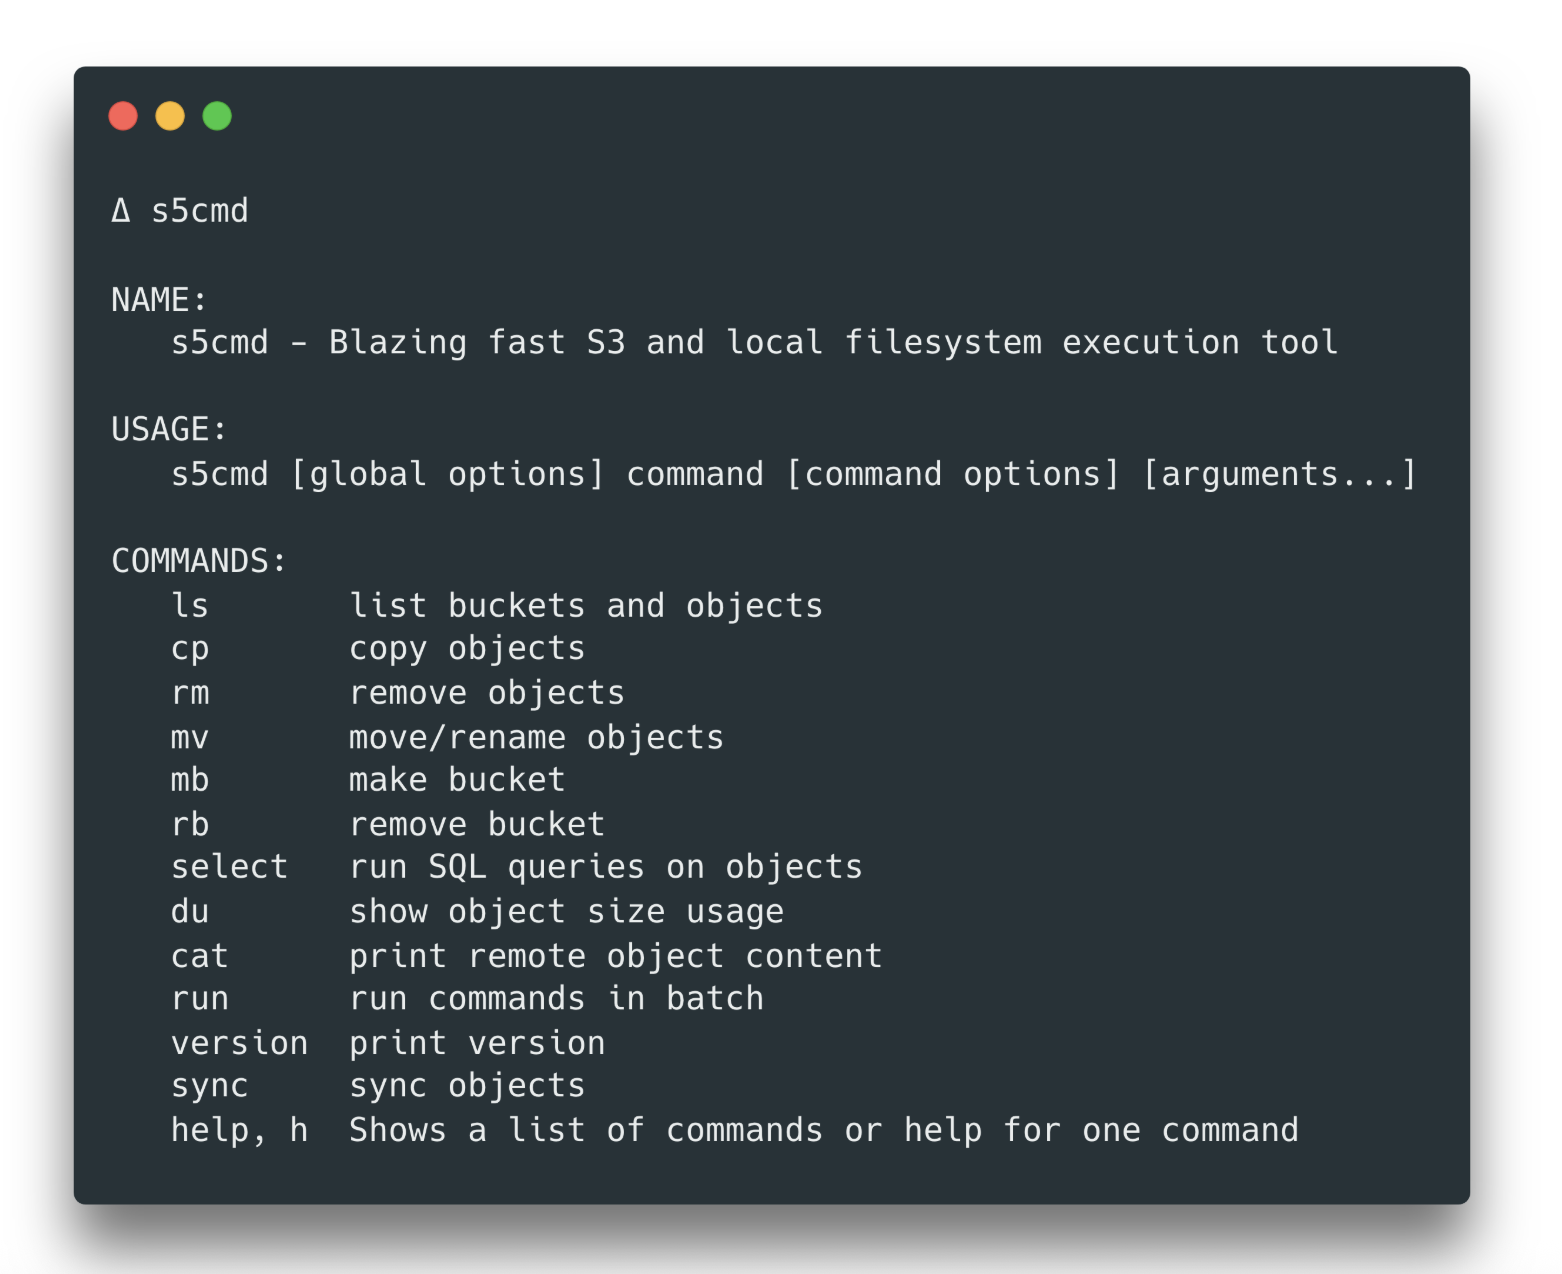This screenshot has height=1274, width=1562.
Task: Click the sync command name
Action: click(210, 1087)
